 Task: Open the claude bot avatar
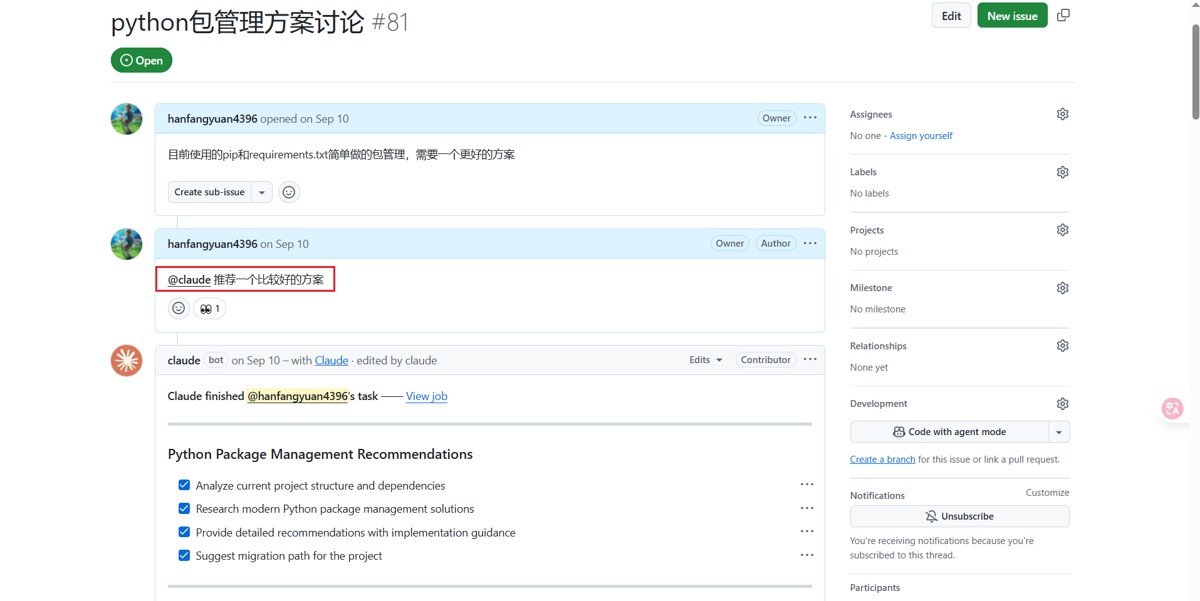pyautogui.click(x=126, y=360)
